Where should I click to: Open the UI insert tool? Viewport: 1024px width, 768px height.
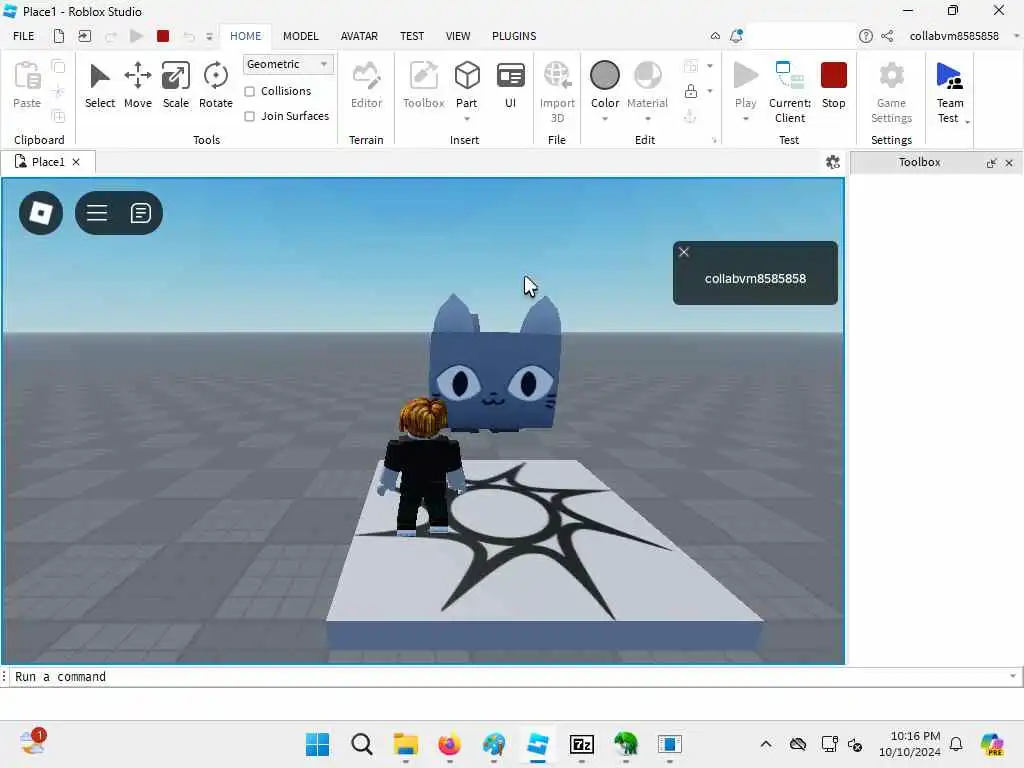[x=511, y=85]
